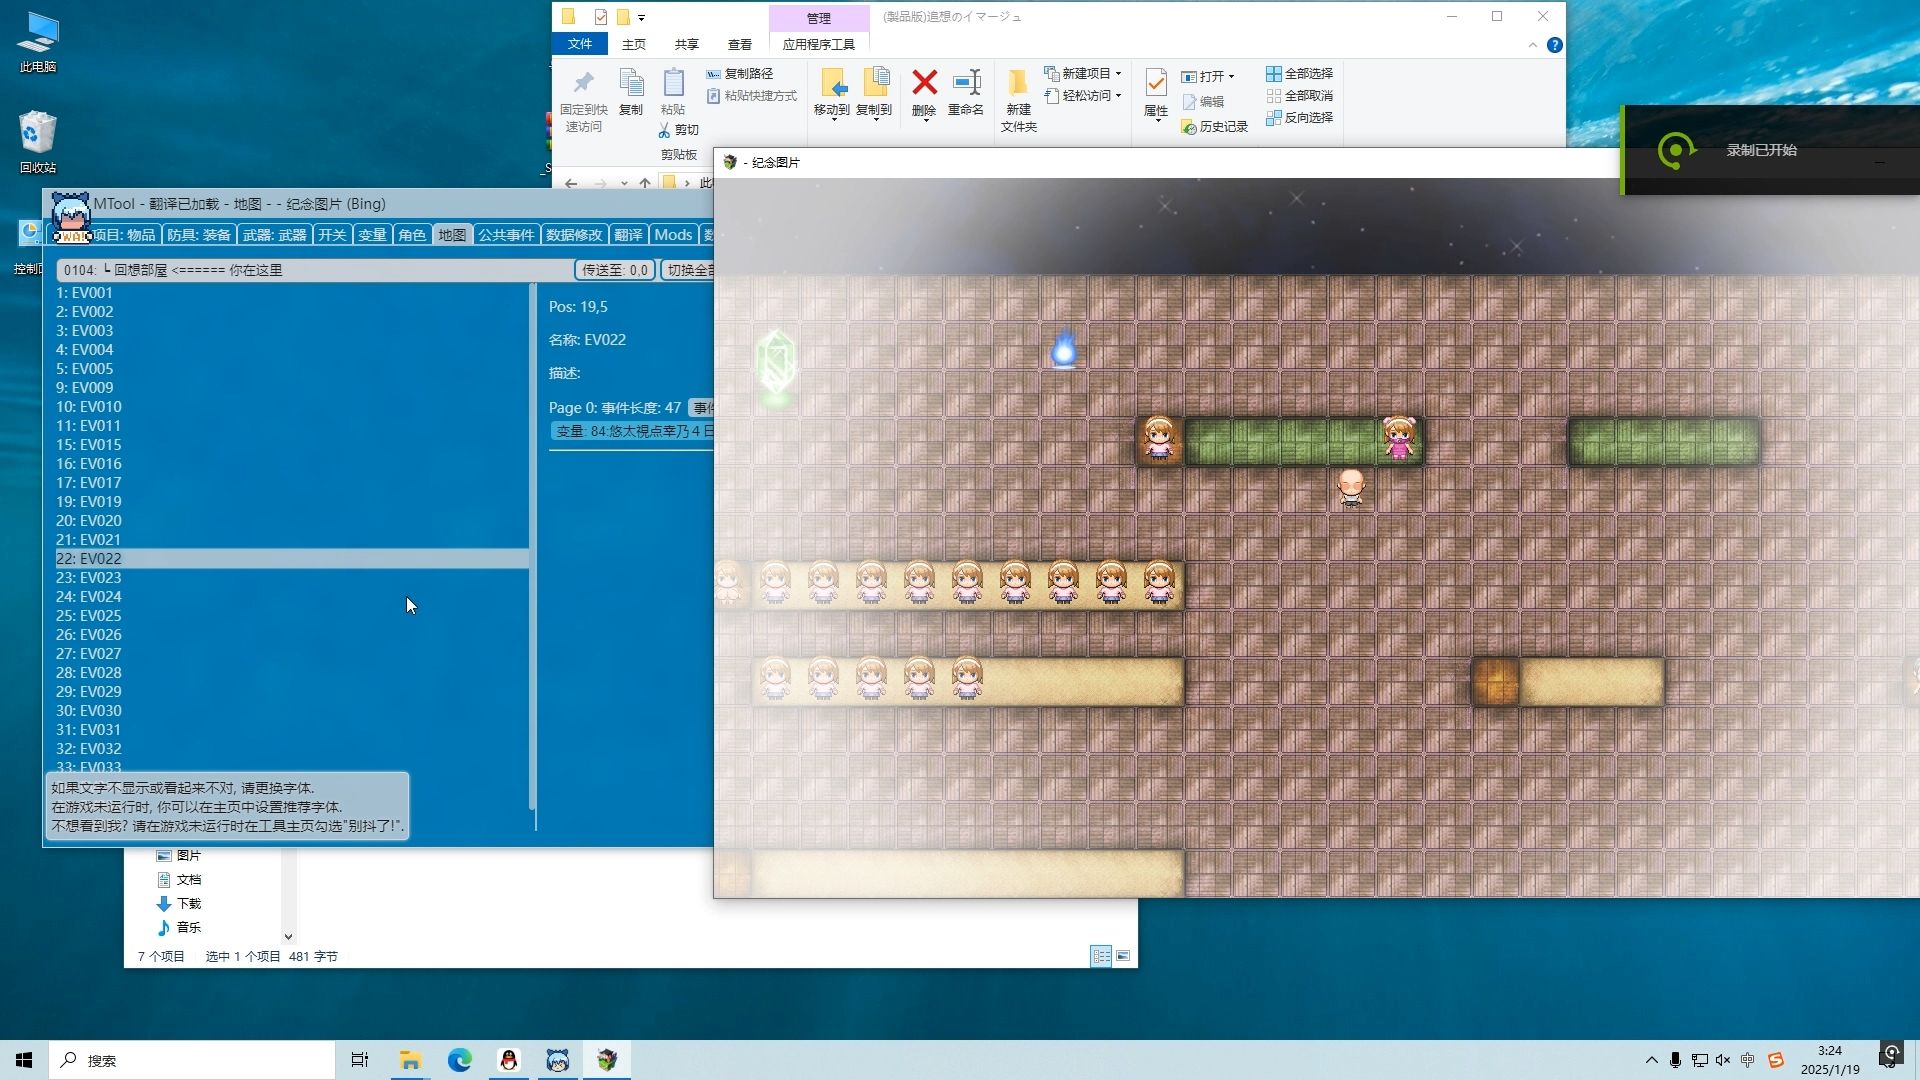Image resolution: width=1920 pixels, height=1080 pixels.
Task: Click MTool event list vertical scrollbar
Action: coord(533,546)
